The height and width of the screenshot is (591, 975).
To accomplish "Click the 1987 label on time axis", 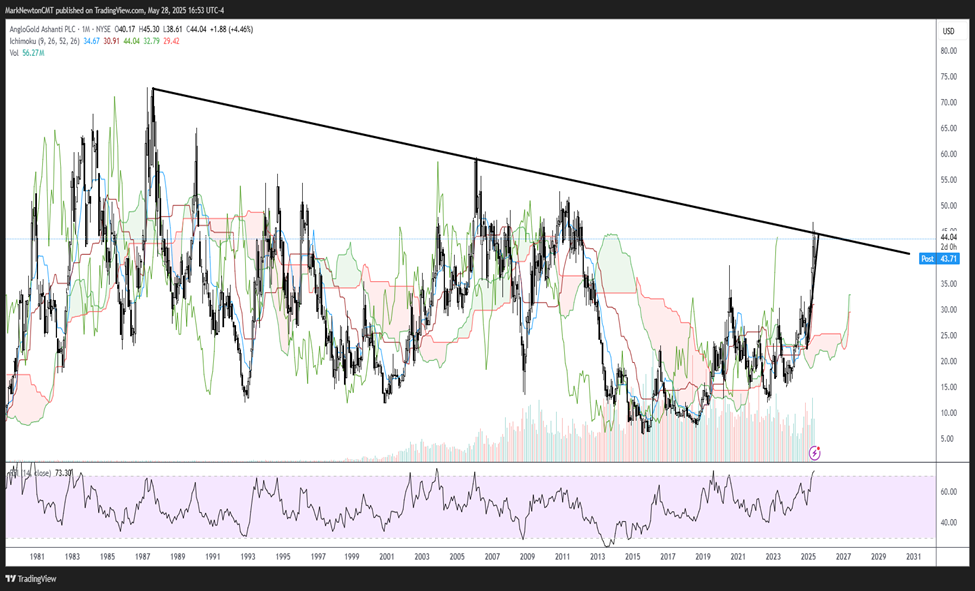I will coord(142,556).
